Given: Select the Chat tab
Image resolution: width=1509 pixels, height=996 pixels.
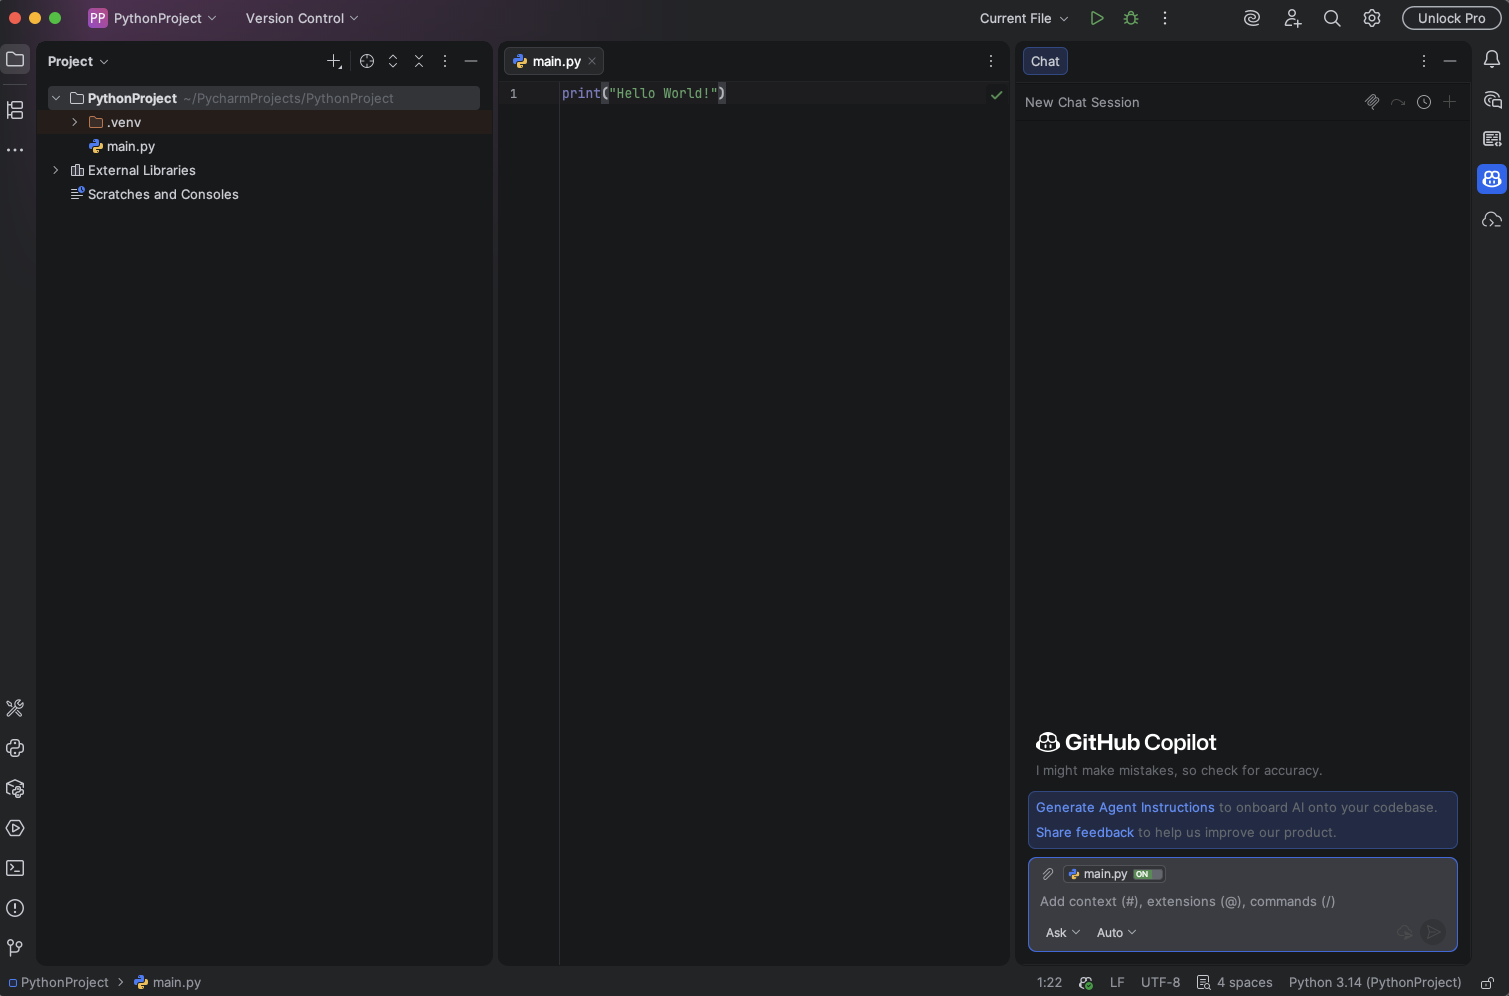Looking at the screenshot, I should [1045, 61].
